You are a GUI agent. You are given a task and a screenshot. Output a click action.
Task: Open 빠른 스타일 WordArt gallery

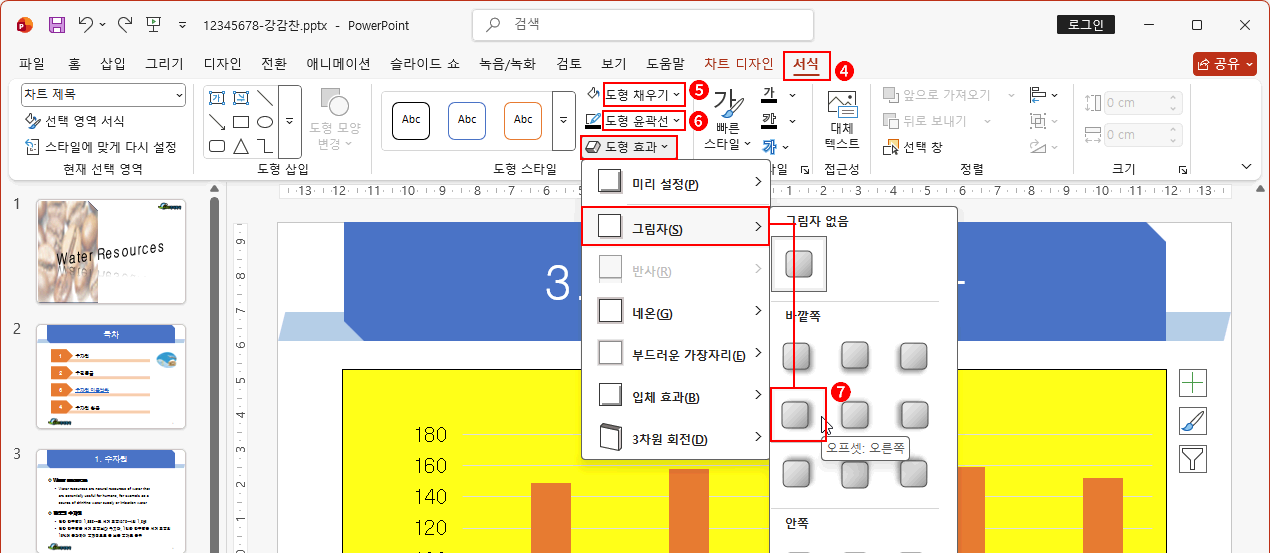(727, 121)
